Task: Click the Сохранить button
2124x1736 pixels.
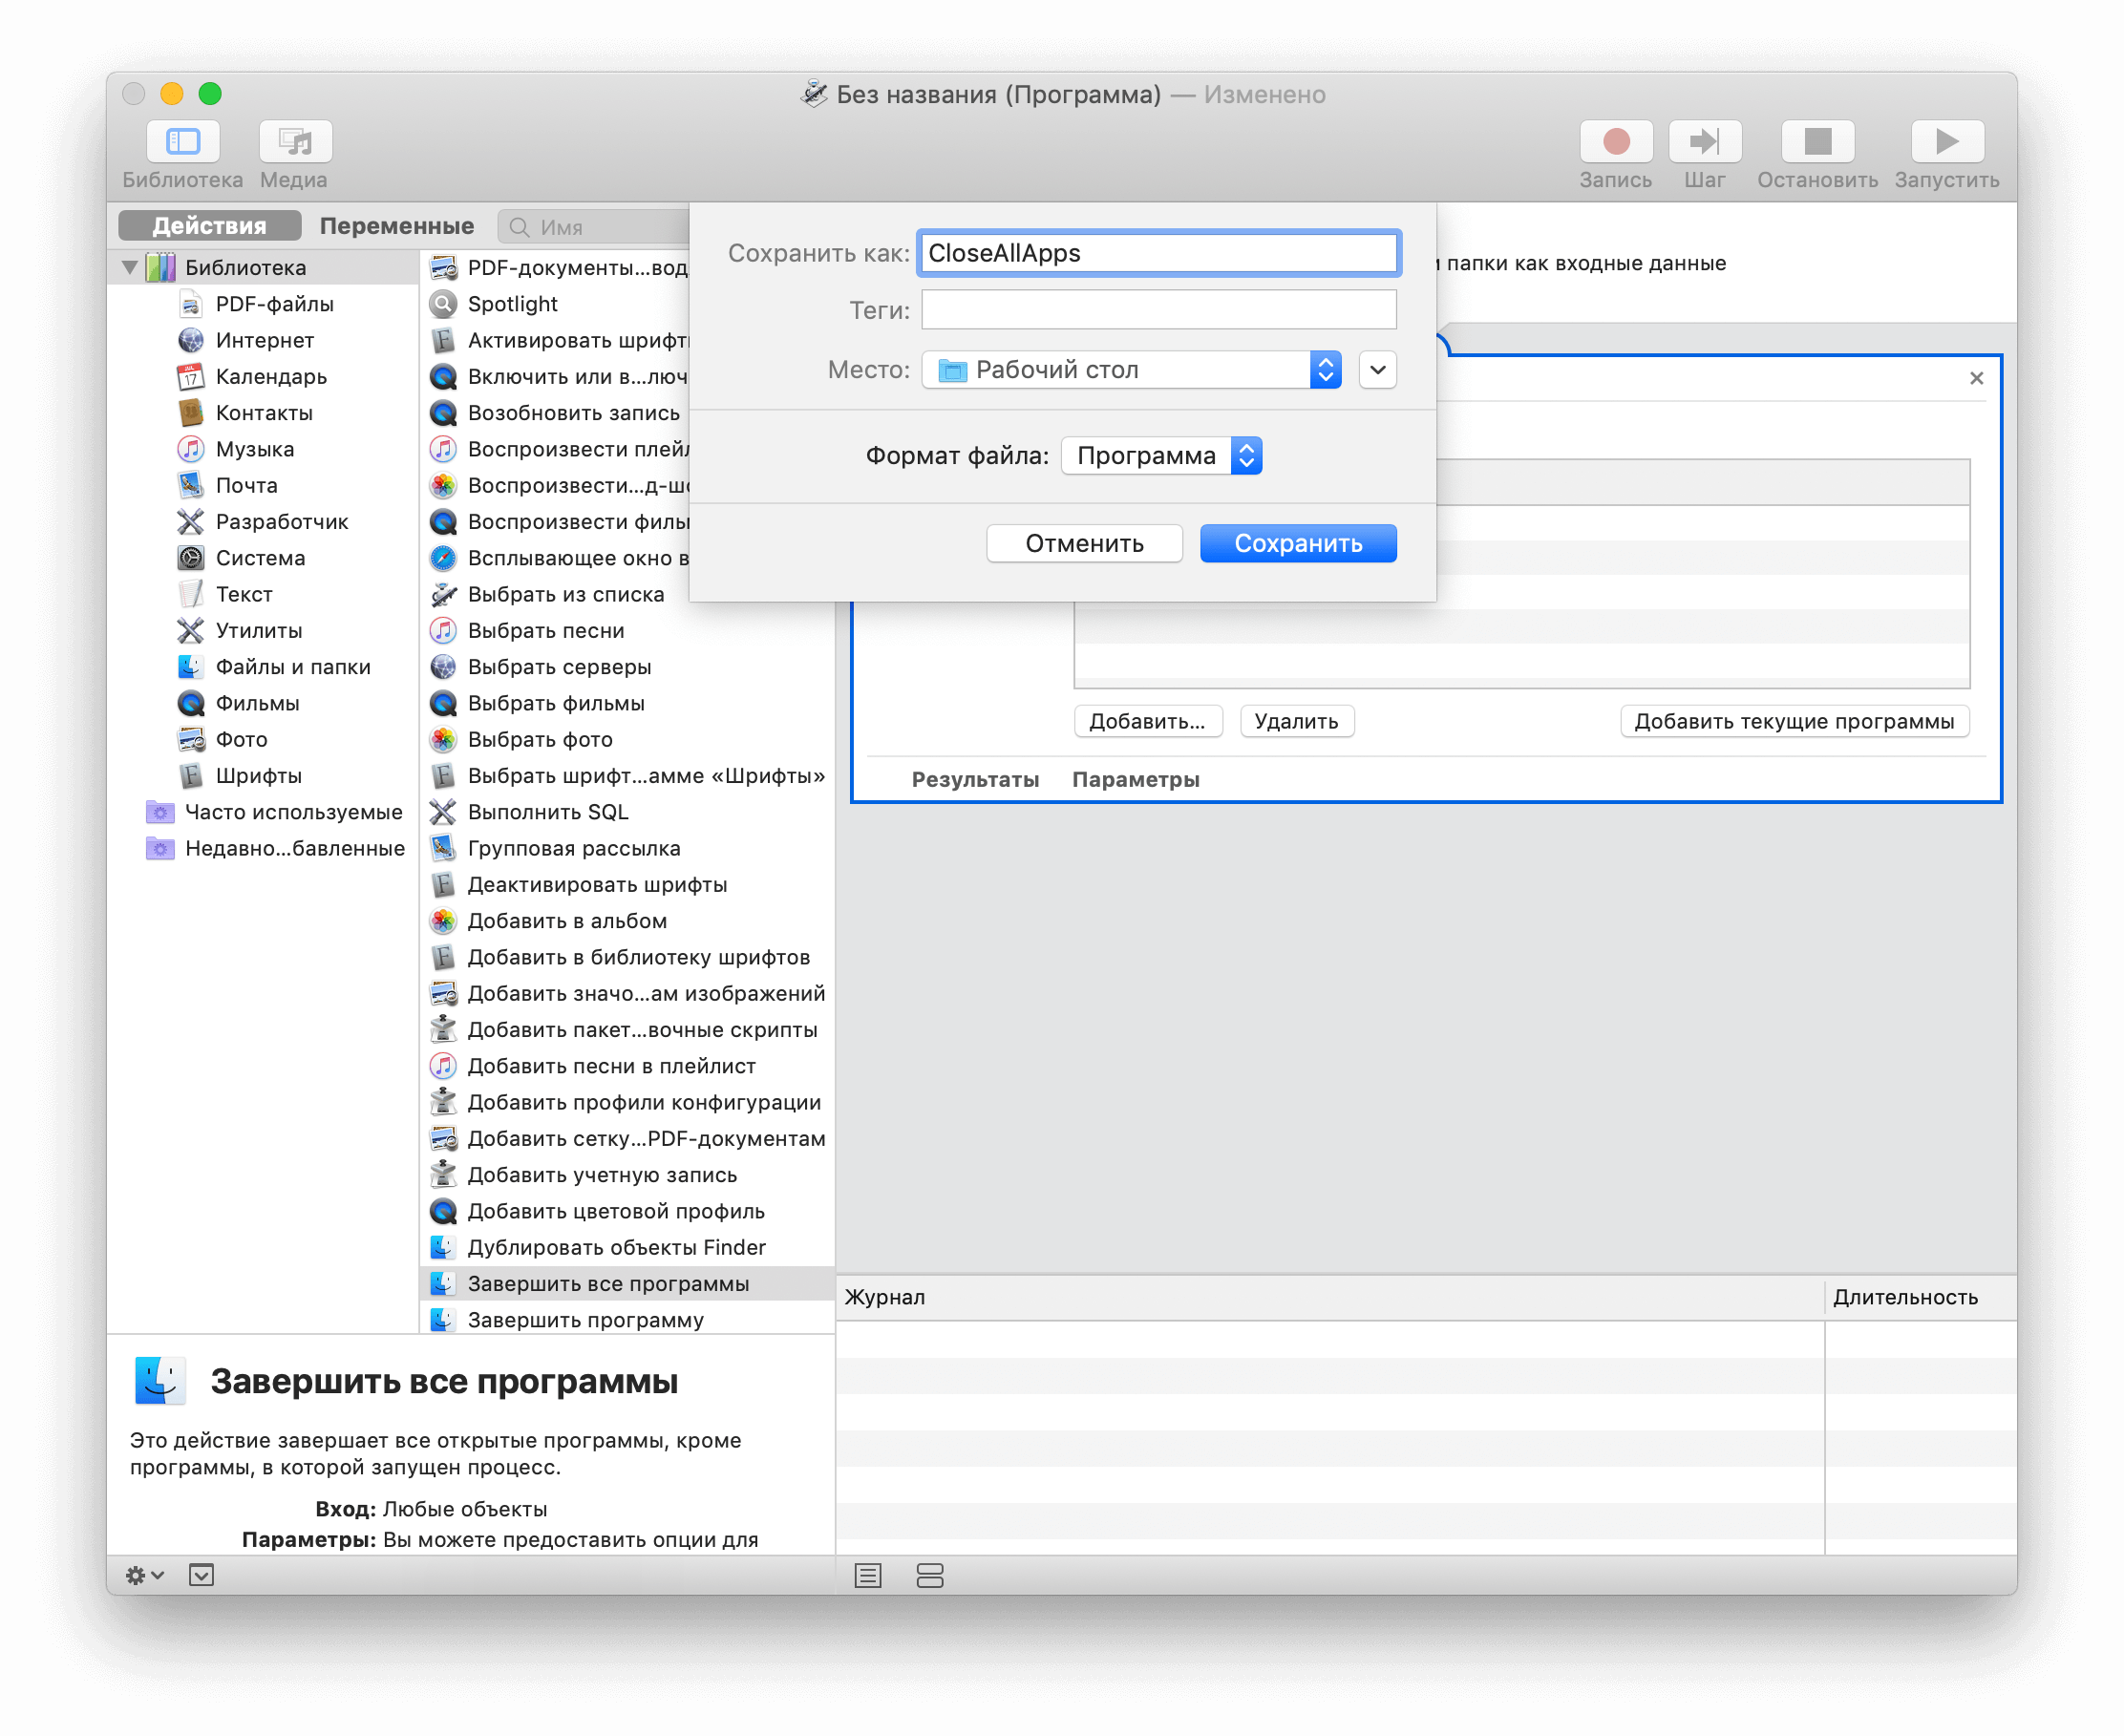Action: coord(1297,543)
